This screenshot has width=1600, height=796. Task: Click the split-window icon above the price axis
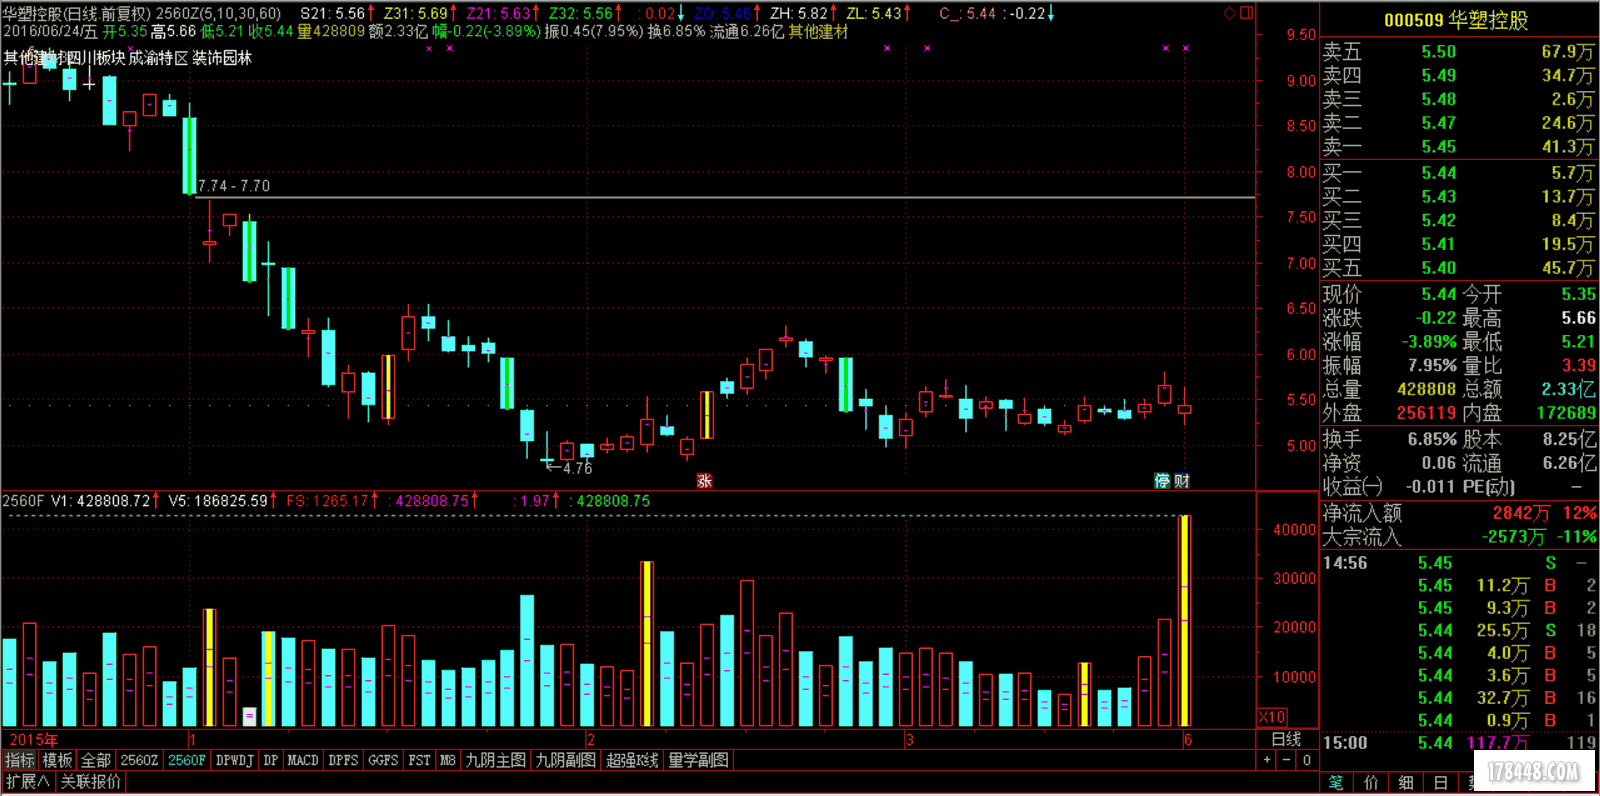1246,13
